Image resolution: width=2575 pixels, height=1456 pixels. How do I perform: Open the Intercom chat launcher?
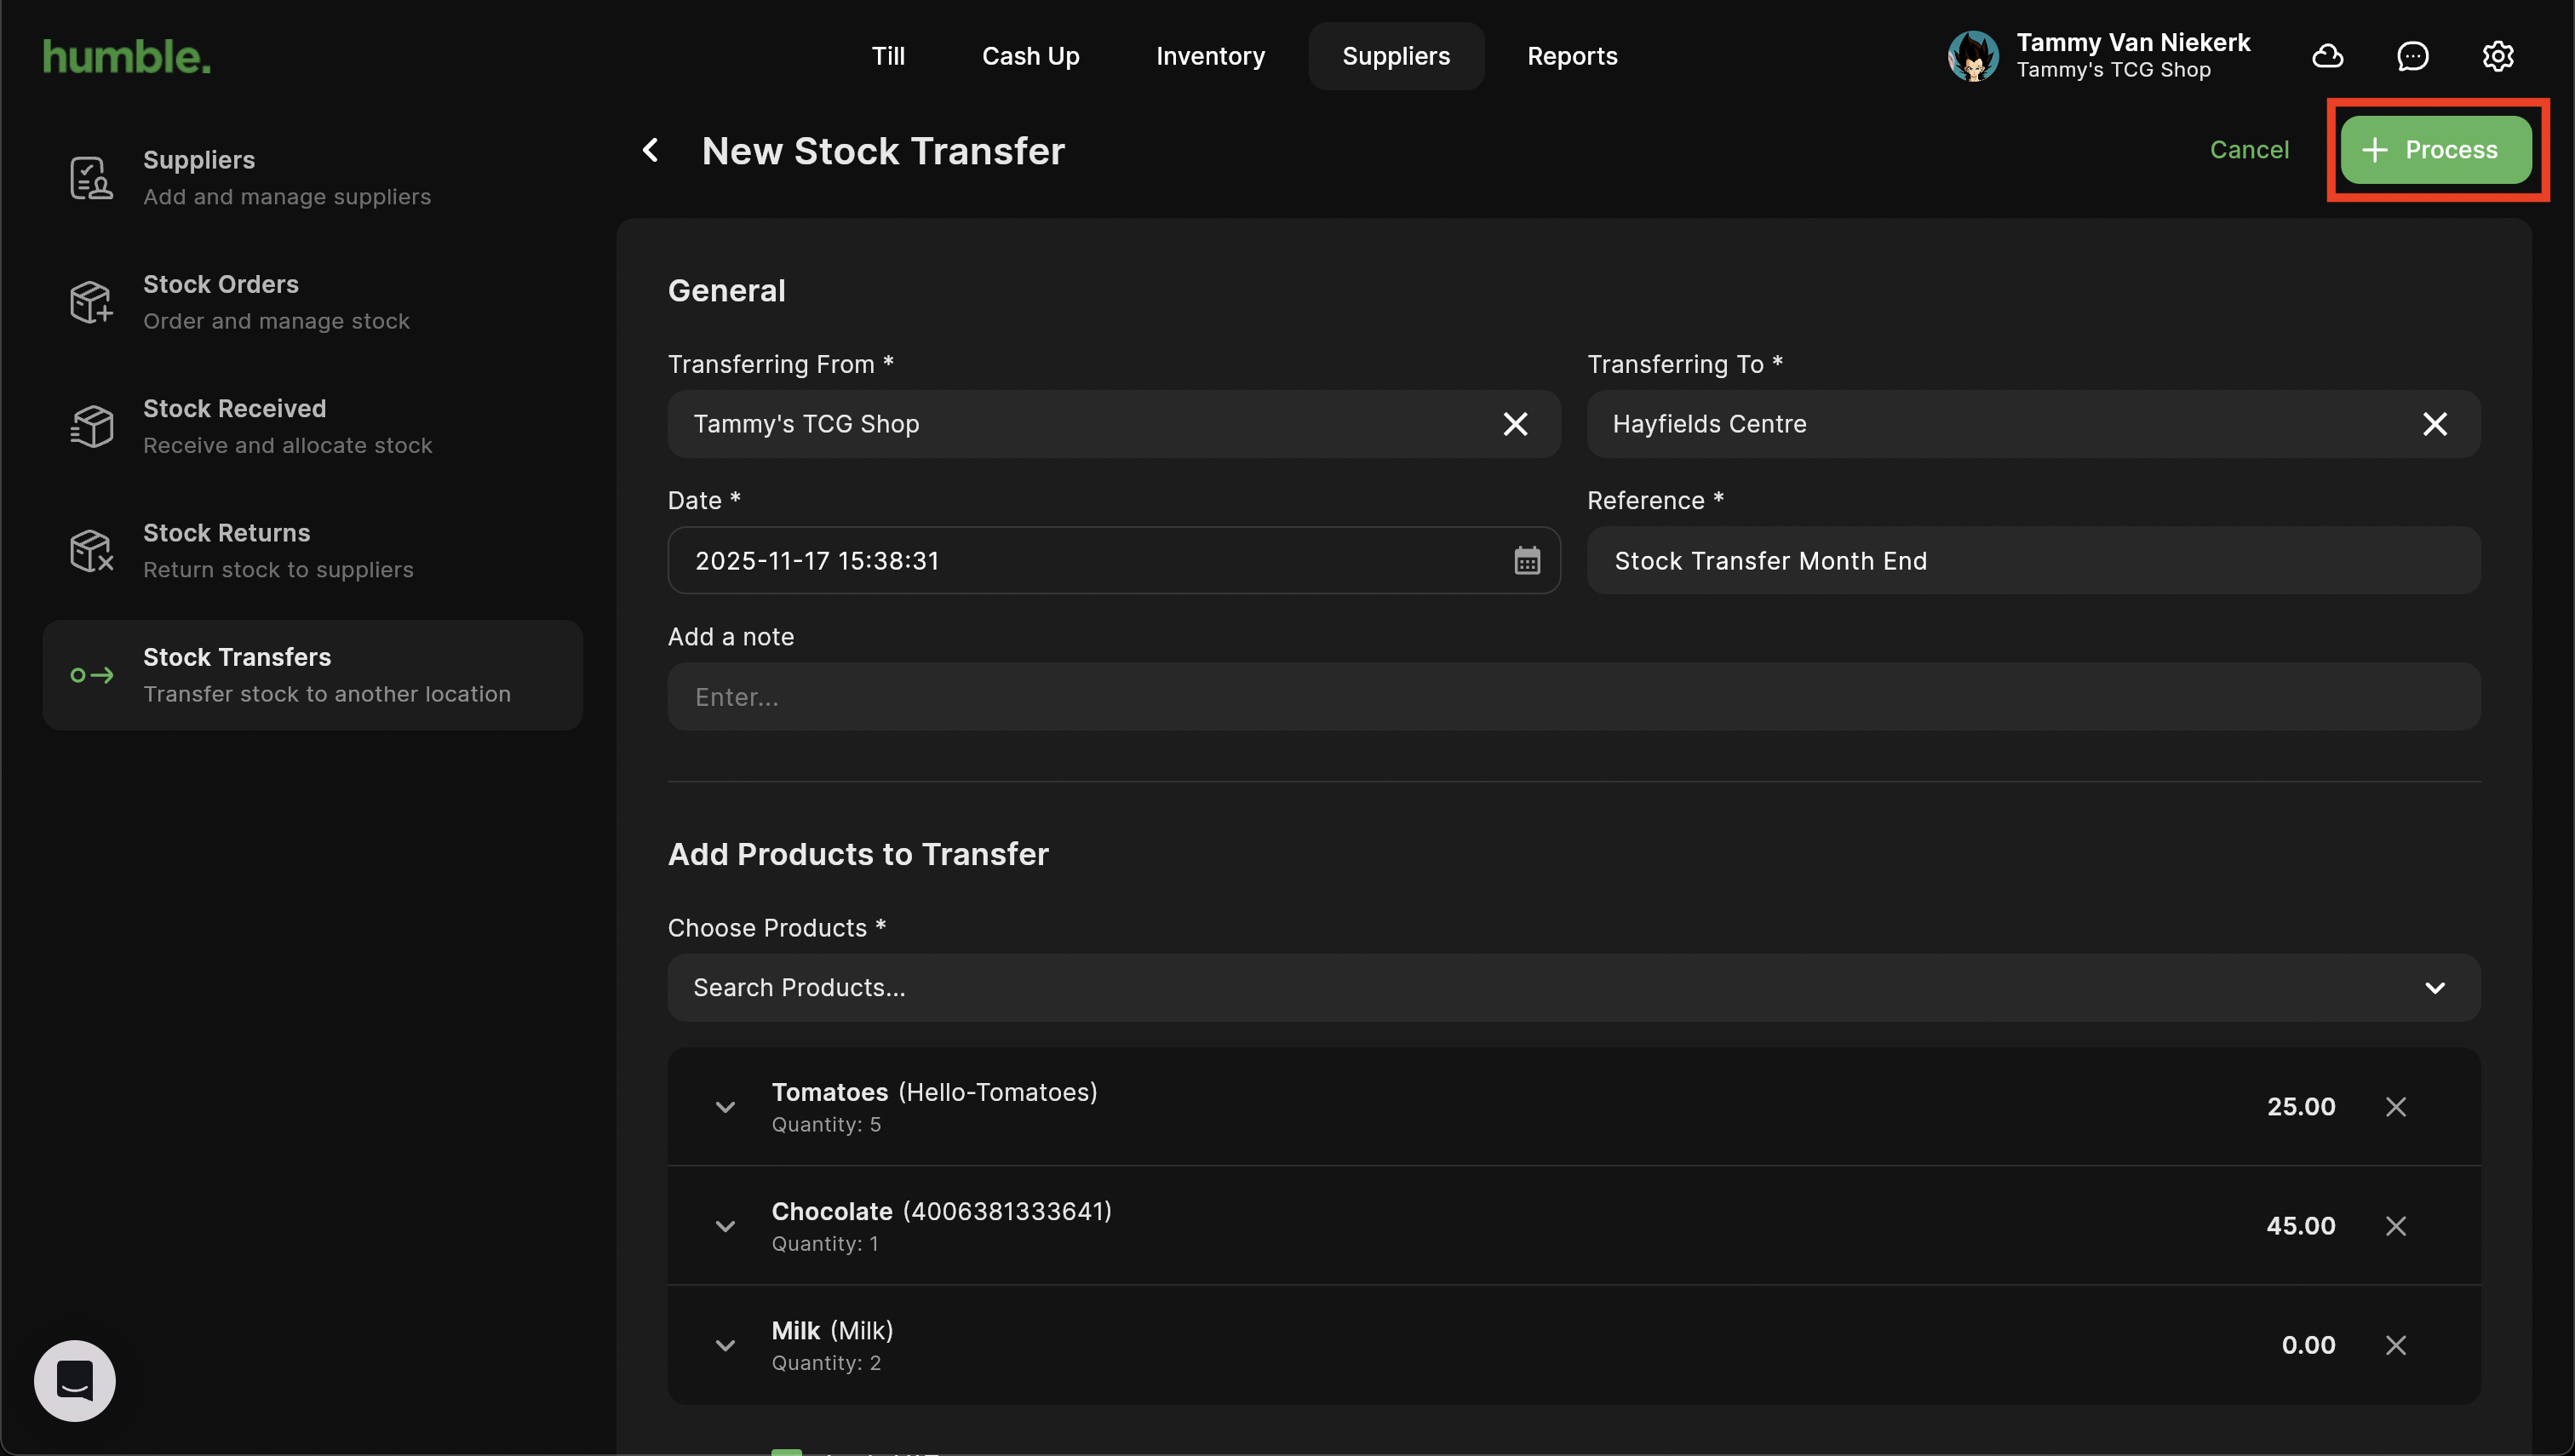75,1380
